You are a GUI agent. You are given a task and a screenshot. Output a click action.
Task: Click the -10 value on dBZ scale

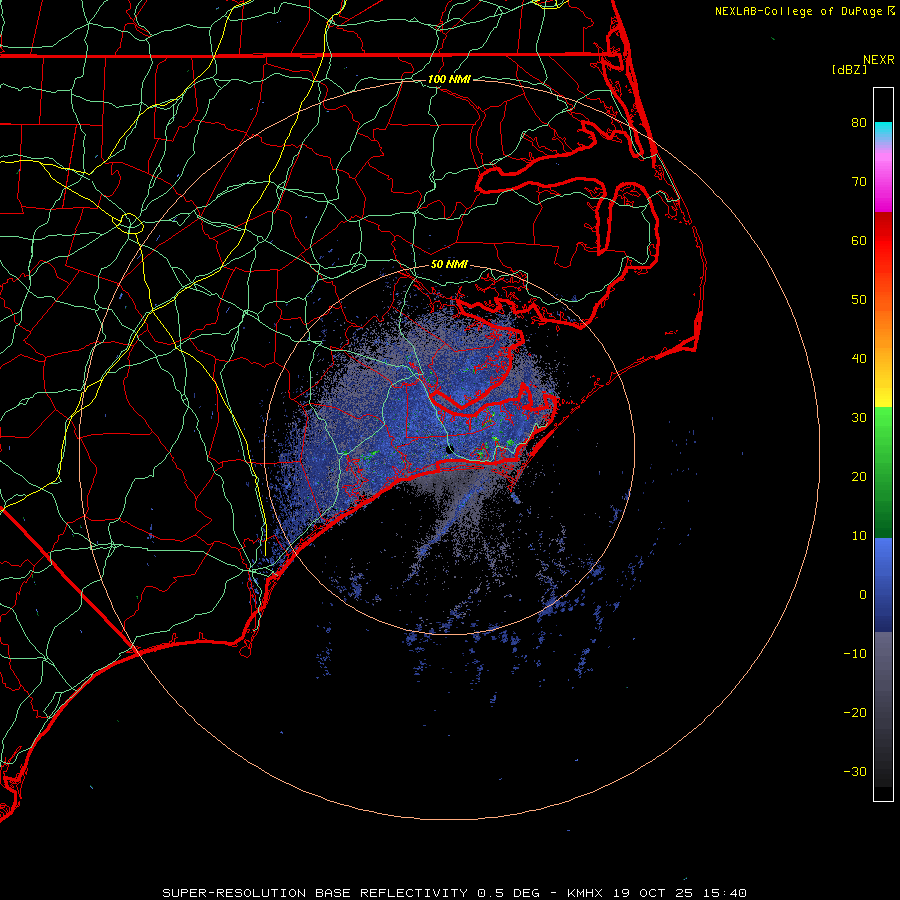855,654
